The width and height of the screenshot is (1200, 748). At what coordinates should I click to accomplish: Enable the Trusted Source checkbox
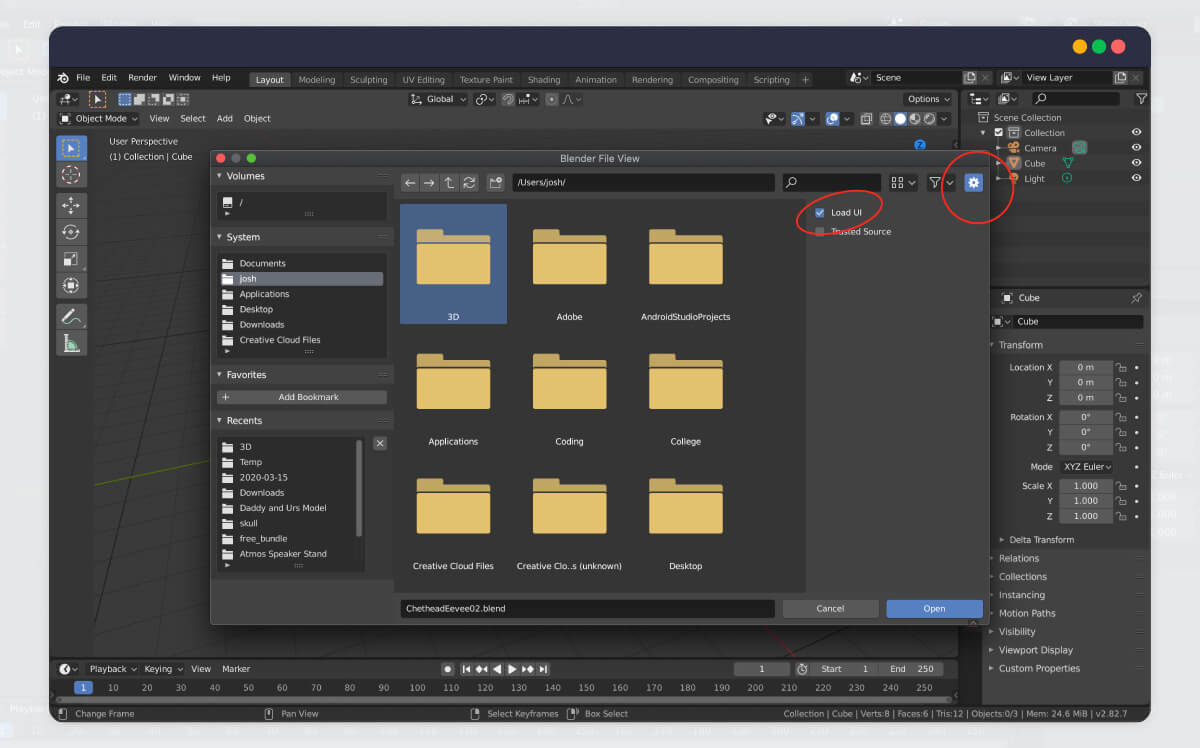pyautogui.click(x=820, y=232)
